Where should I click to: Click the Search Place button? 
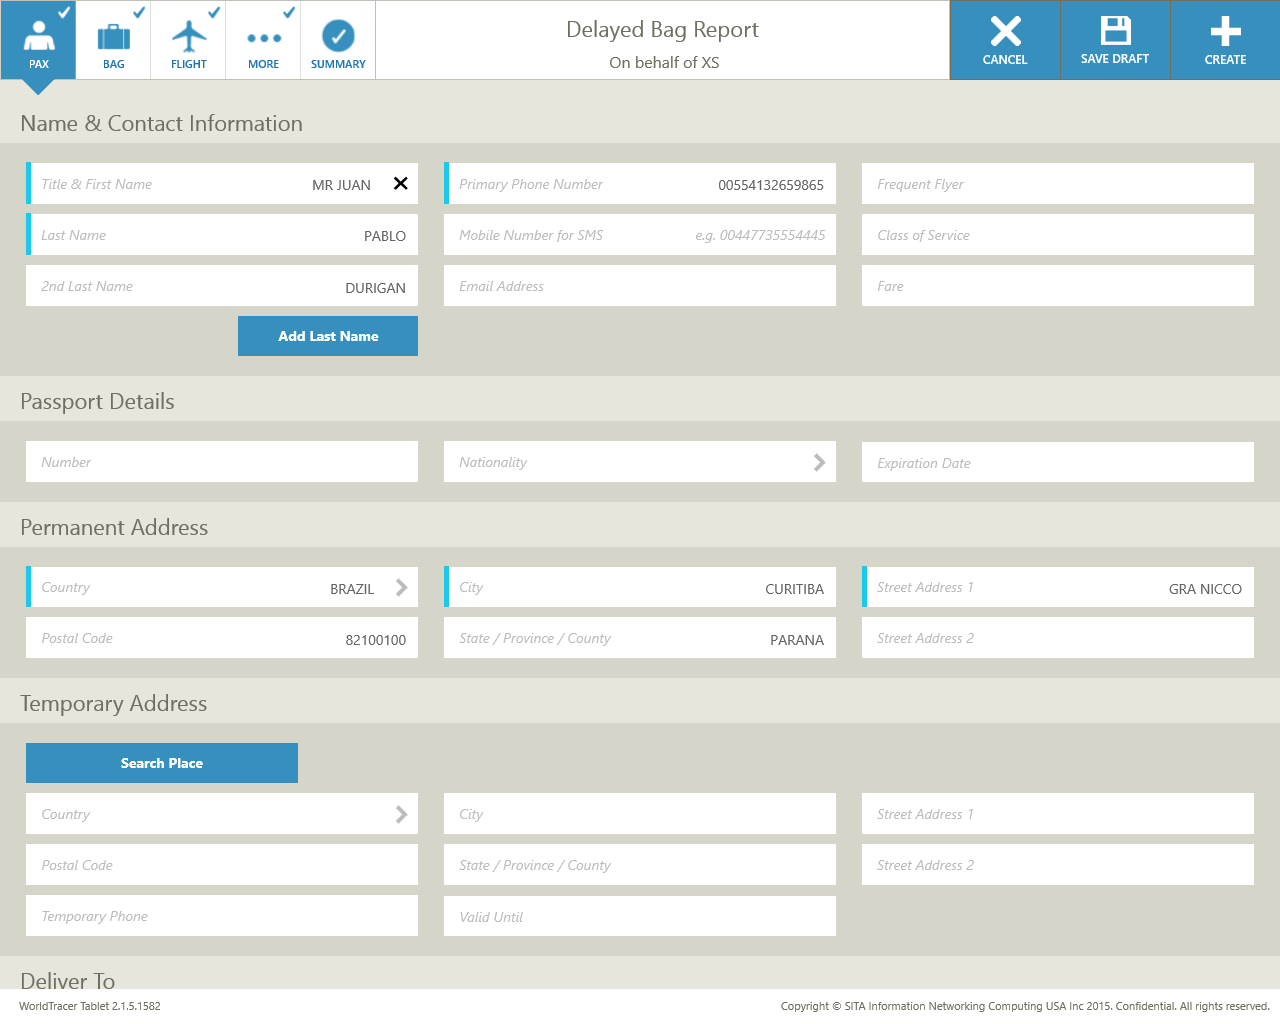pos(162,763)
